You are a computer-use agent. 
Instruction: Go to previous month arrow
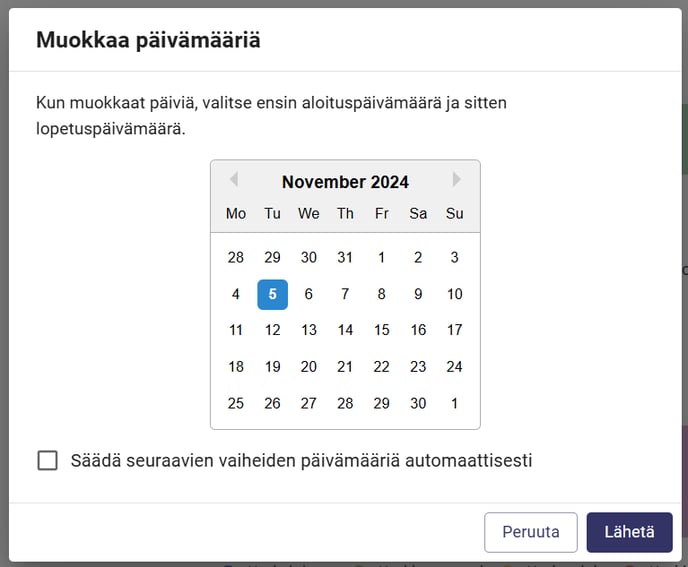[234, 179]
